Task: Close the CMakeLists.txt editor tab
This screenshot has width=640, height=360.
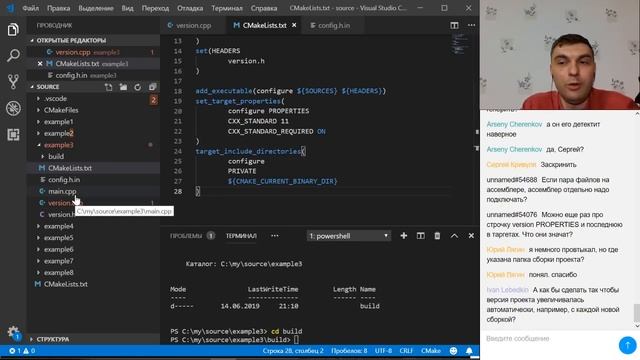Action: tap(294, 25)
